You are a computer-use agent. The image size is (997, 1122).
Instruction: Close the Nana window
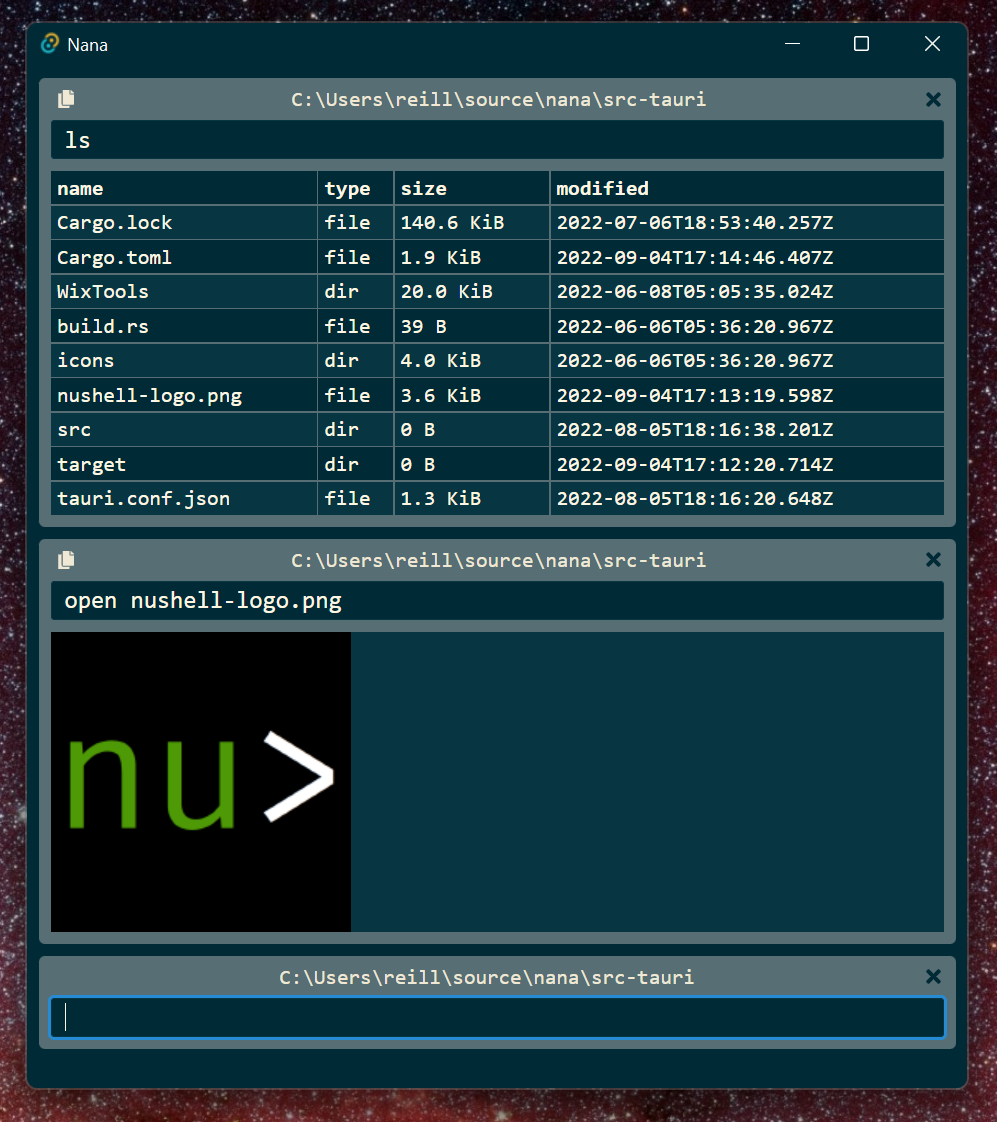932,44
